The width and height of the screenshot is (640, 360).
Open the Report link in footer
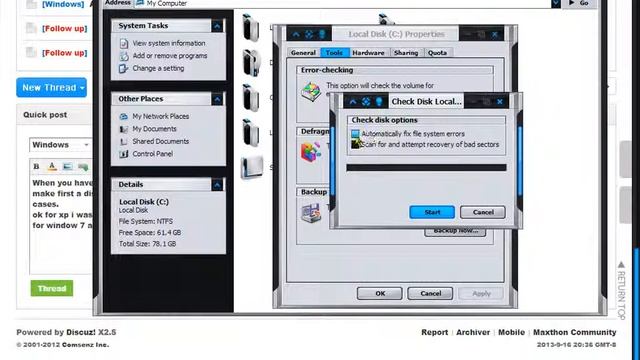434,332
